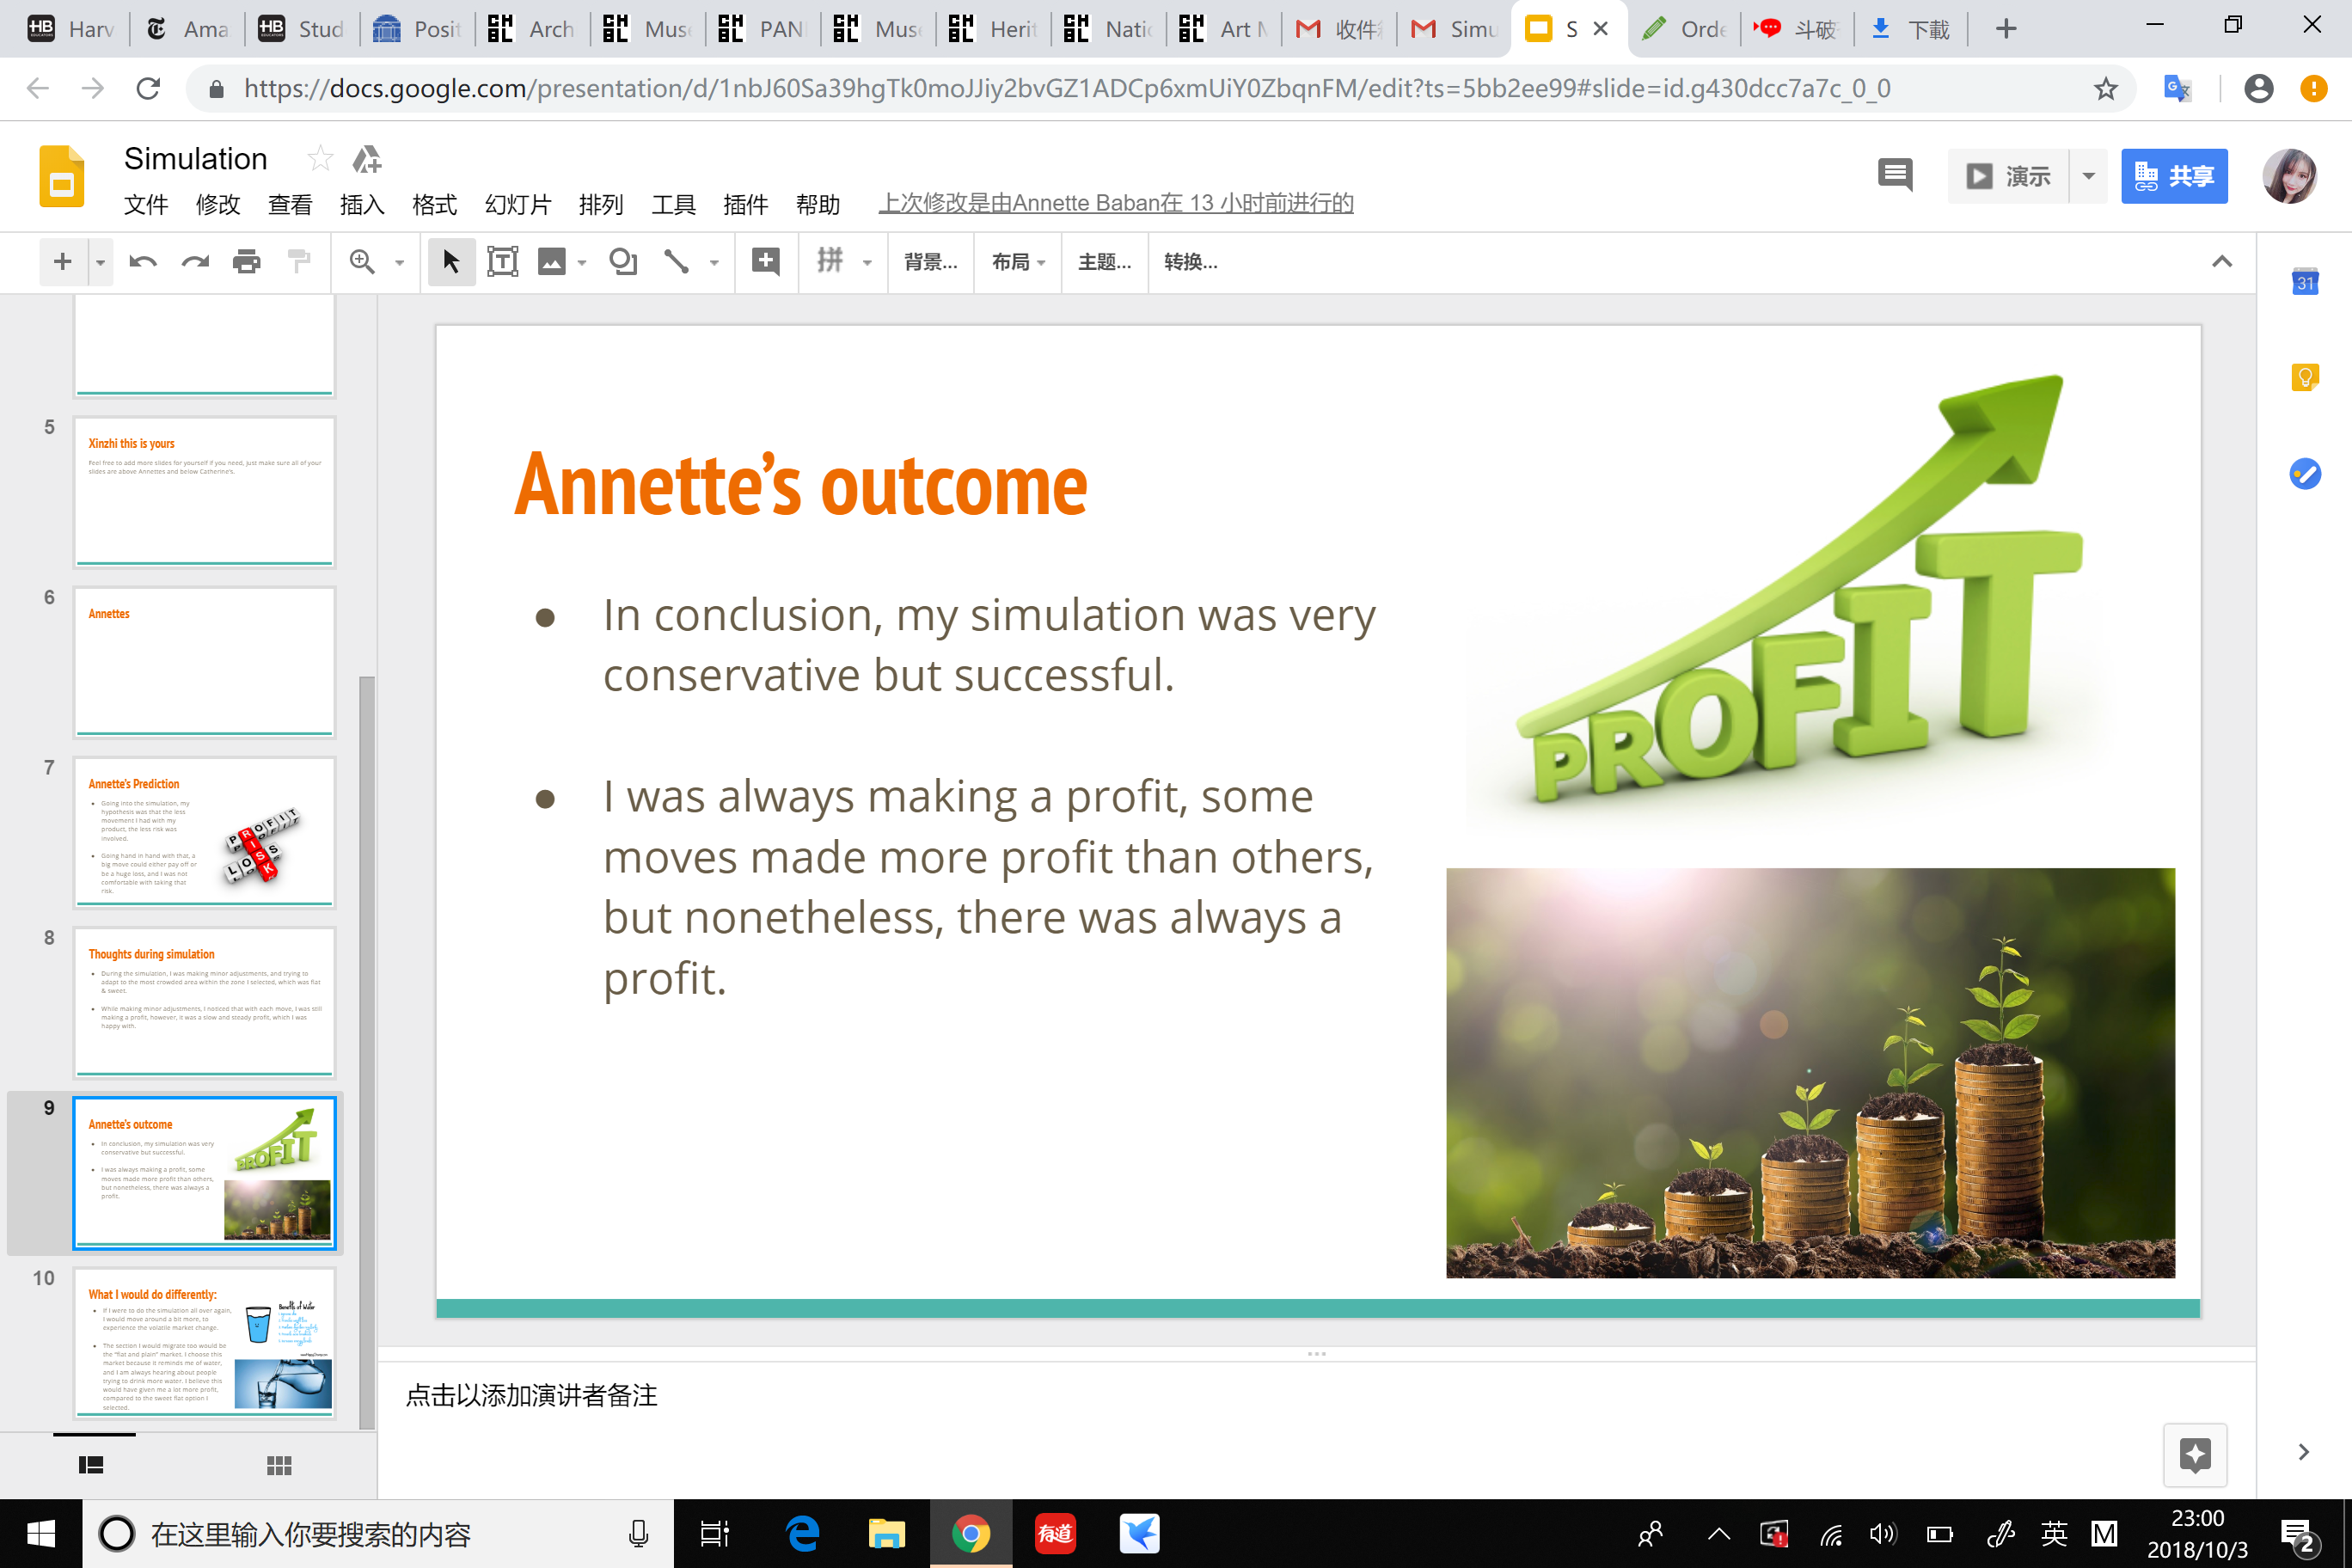This screenshot has height=1568, width=2352.
Task: Open the 帮助 menu
Action: pyautogui.click(x=817, y=204)
